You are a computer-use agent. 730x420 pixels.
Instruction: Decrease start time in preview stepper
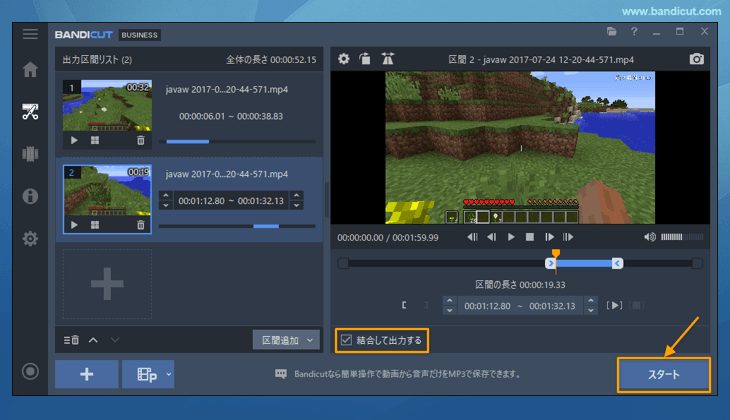(450, 311)
